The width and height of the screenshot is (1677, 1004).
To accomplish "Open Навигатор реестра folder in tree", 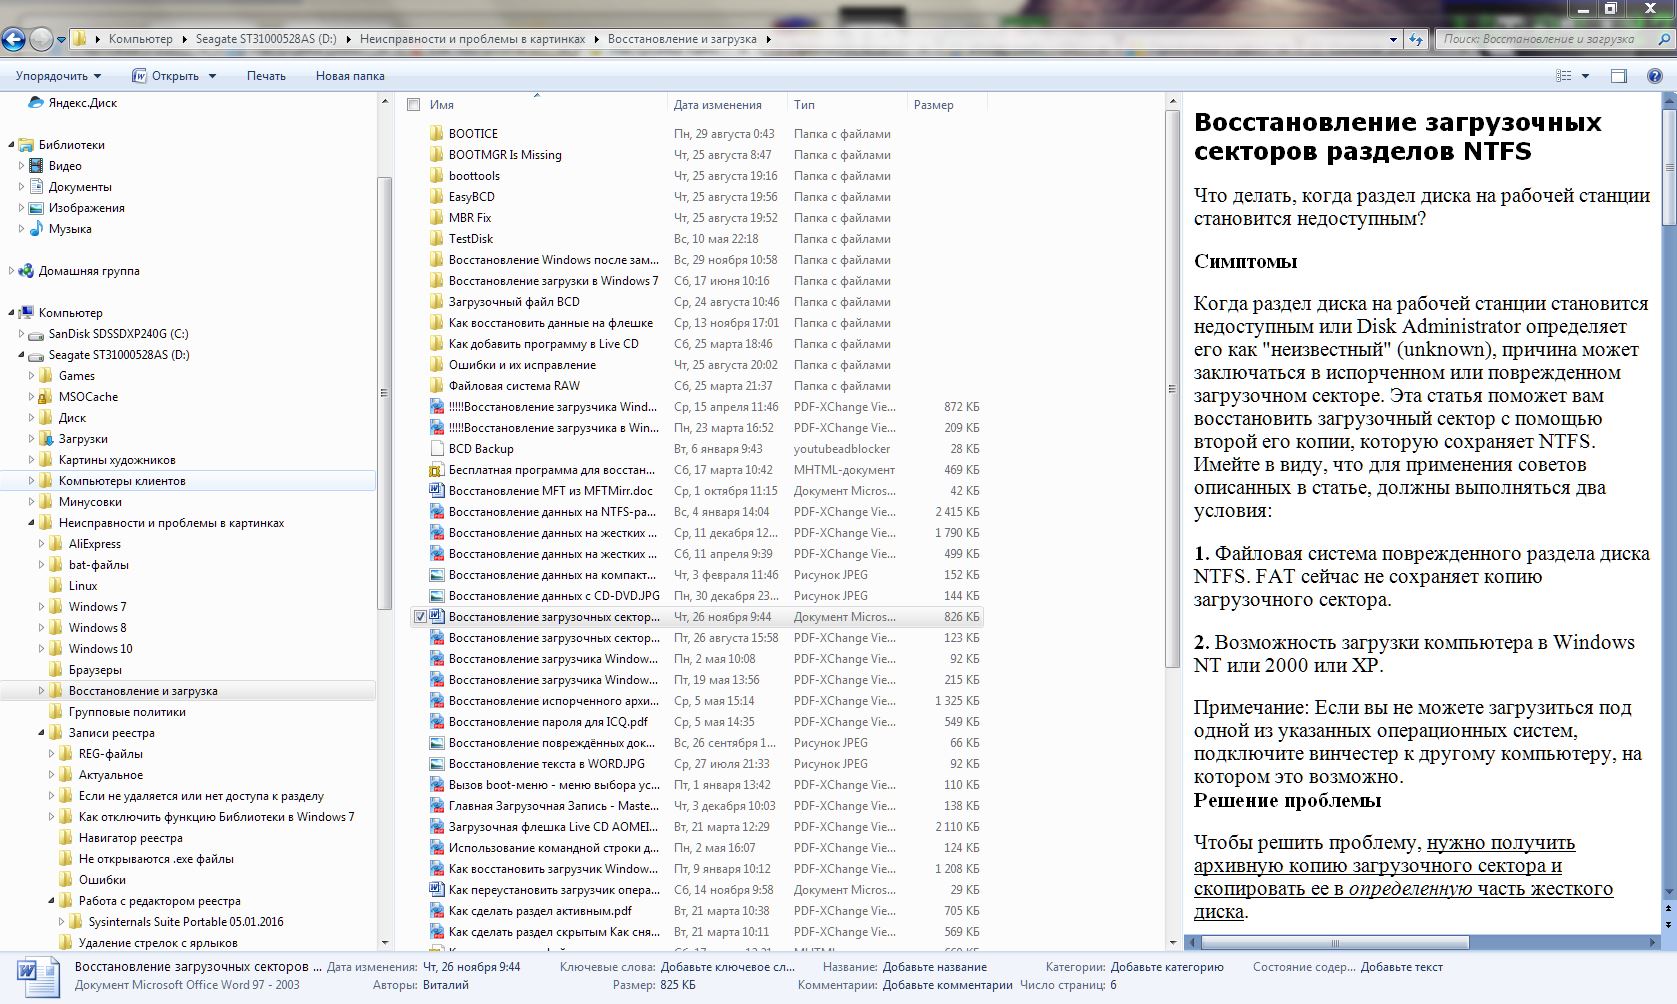I will (131, 838).
